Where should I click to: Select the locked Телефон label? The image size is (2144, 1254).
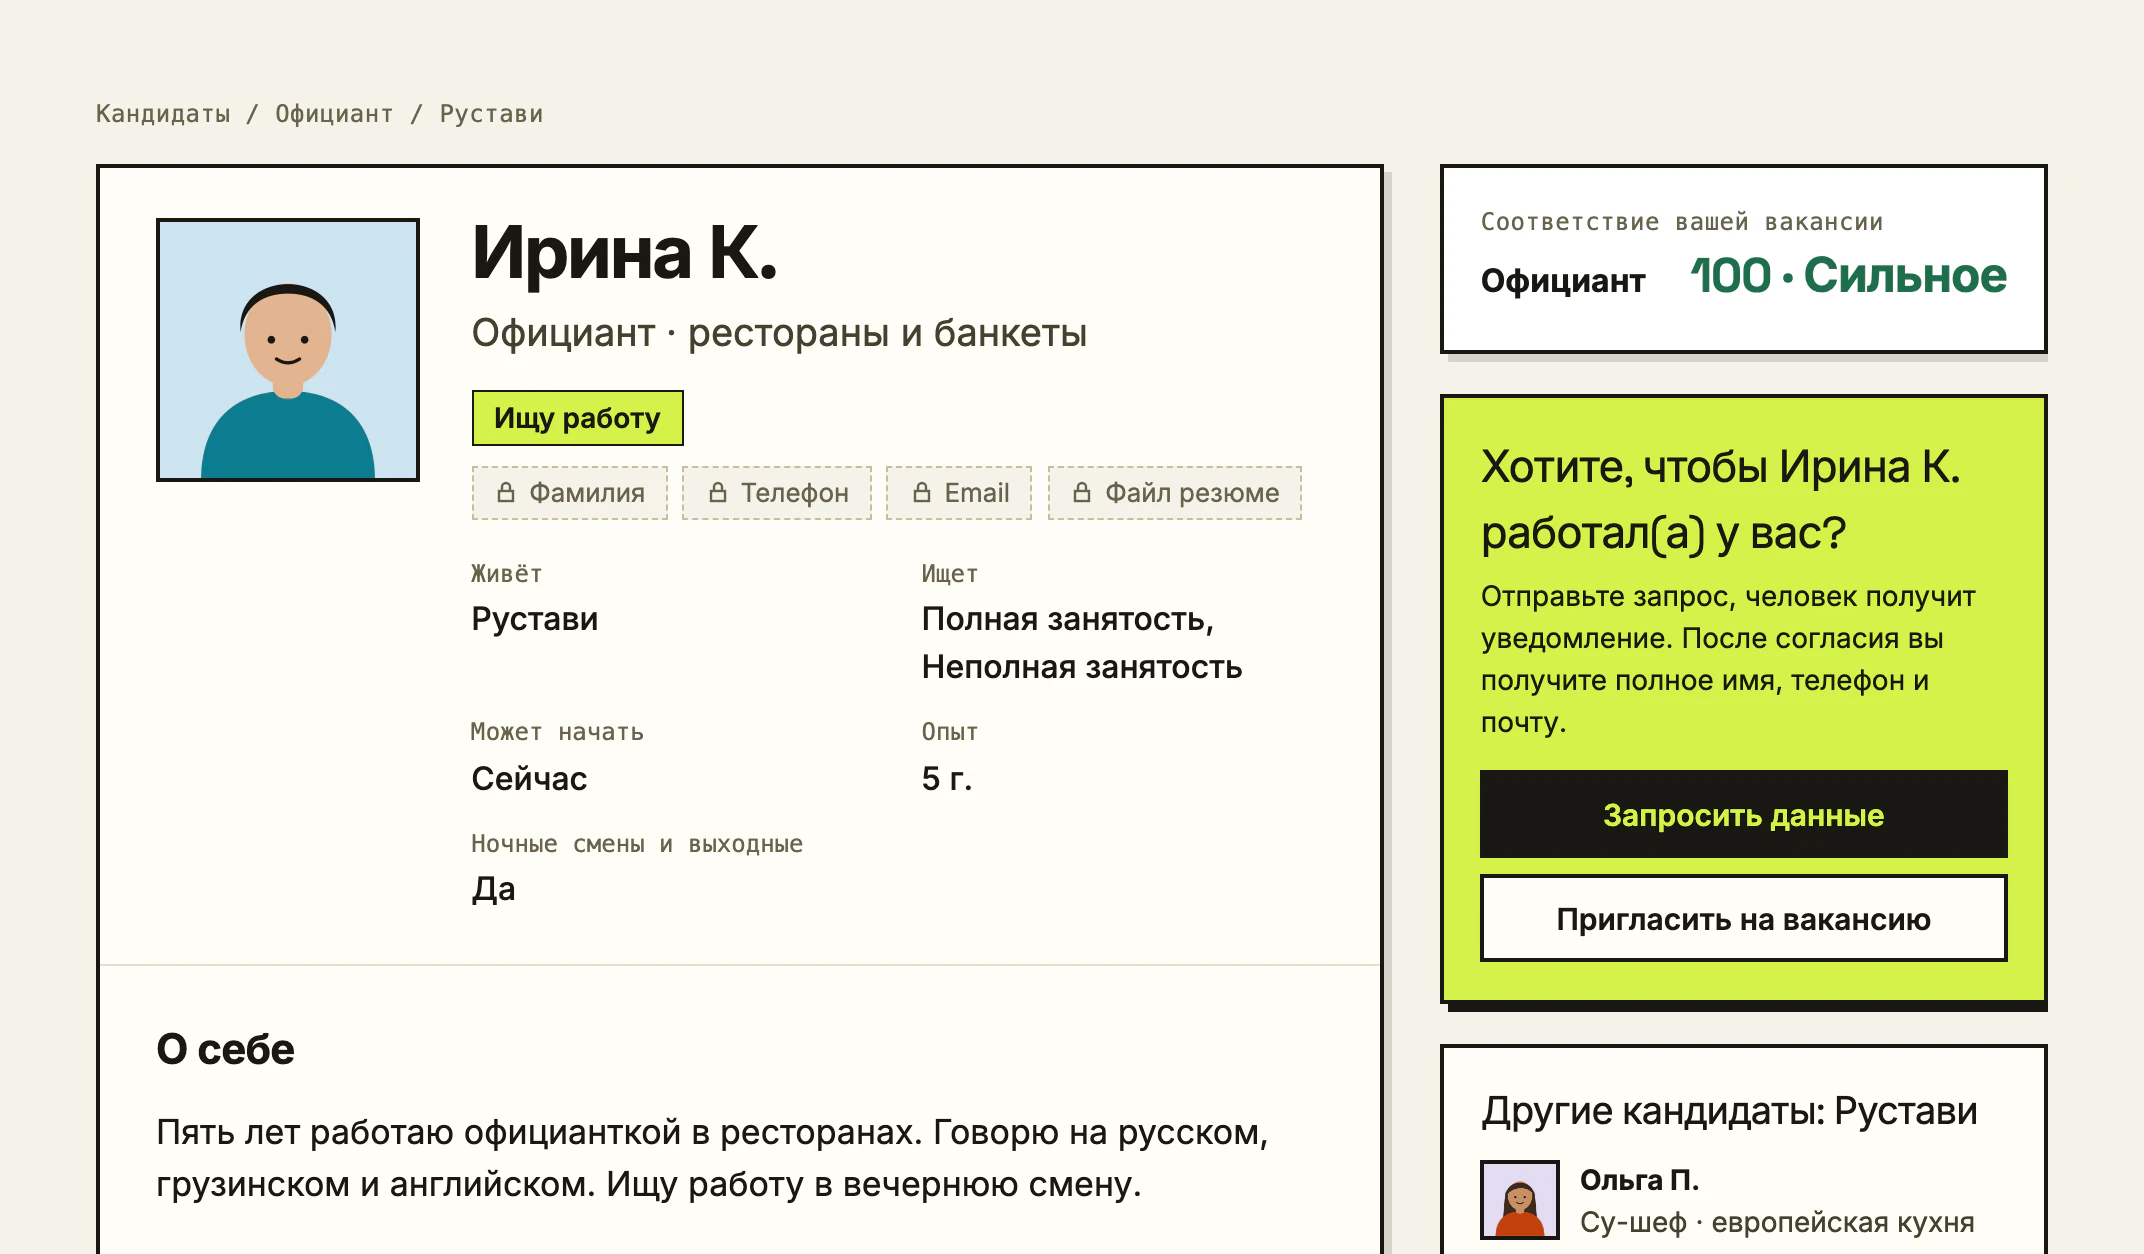click(x=795, y=493)
